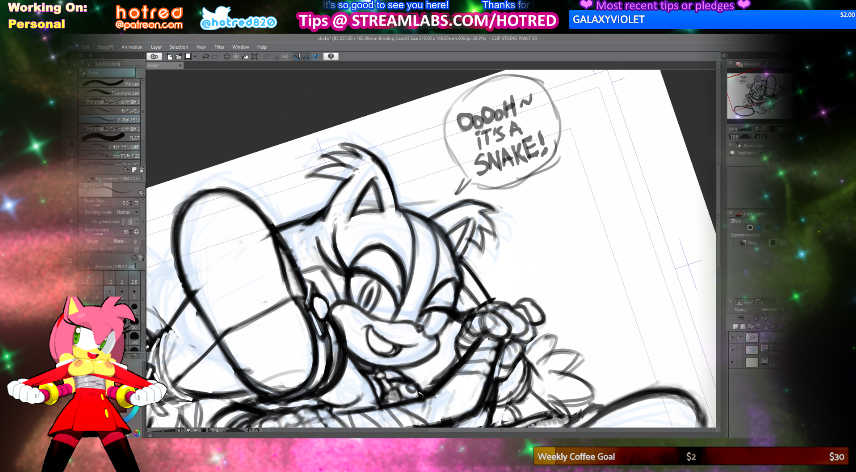Image resolution: width=856 pixels, height=472 pixels.
Task: Click the first circular effect icon in Layer Property
Action: [x=750, y=228]
